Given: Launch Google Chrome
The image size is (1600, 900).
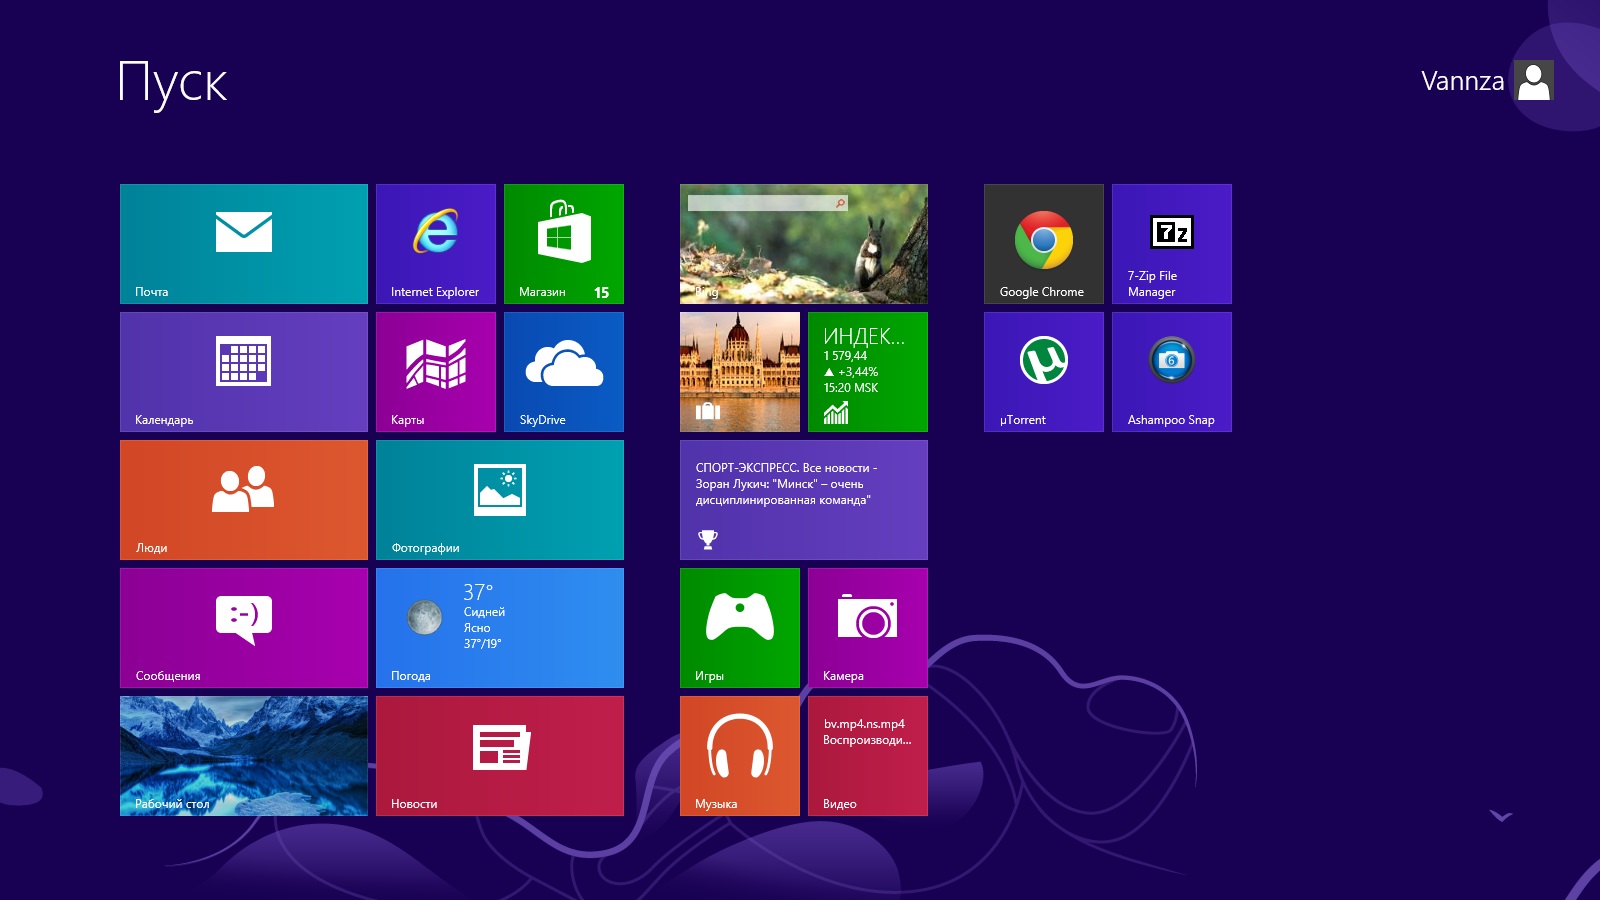Looking at the screenshot, I should coord(1043,243).
